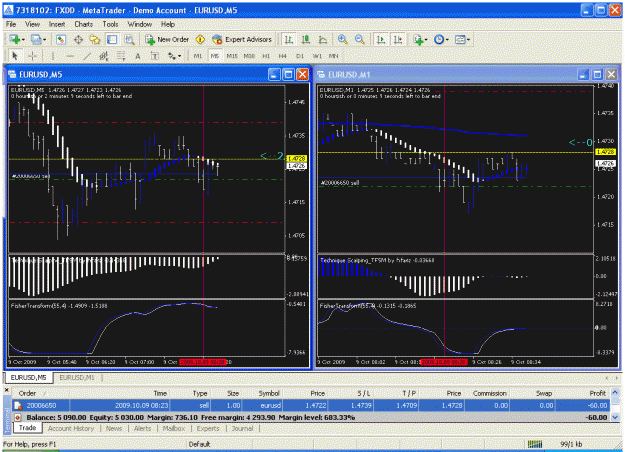This screenshot has height=452, width=625.
Task: Open the dropdown arrow beside Profiles
Action: pyautogui.click(x=44, y=40)
